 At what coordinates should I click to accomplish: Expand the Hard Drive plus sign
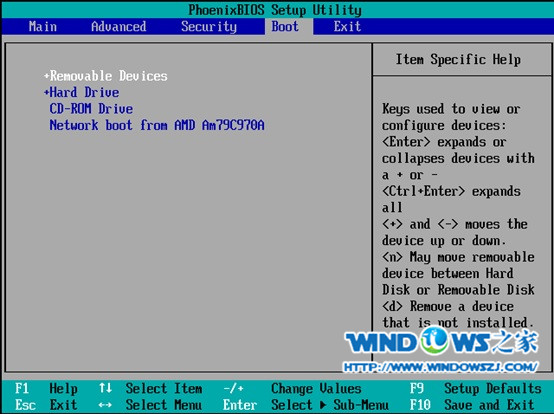(46, 93)
